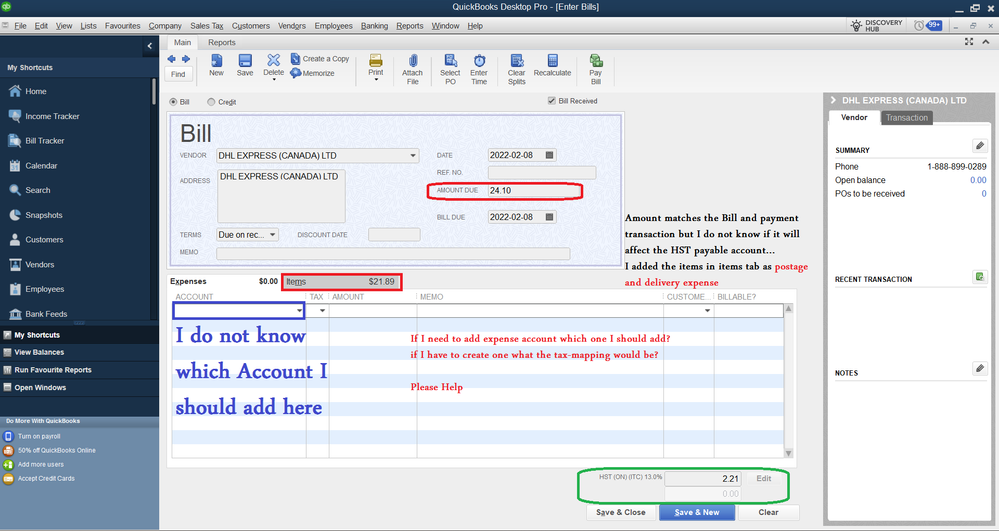Switch to the Items tab
The height and width of the screenshot is (531, 999).
click(343, 281)
